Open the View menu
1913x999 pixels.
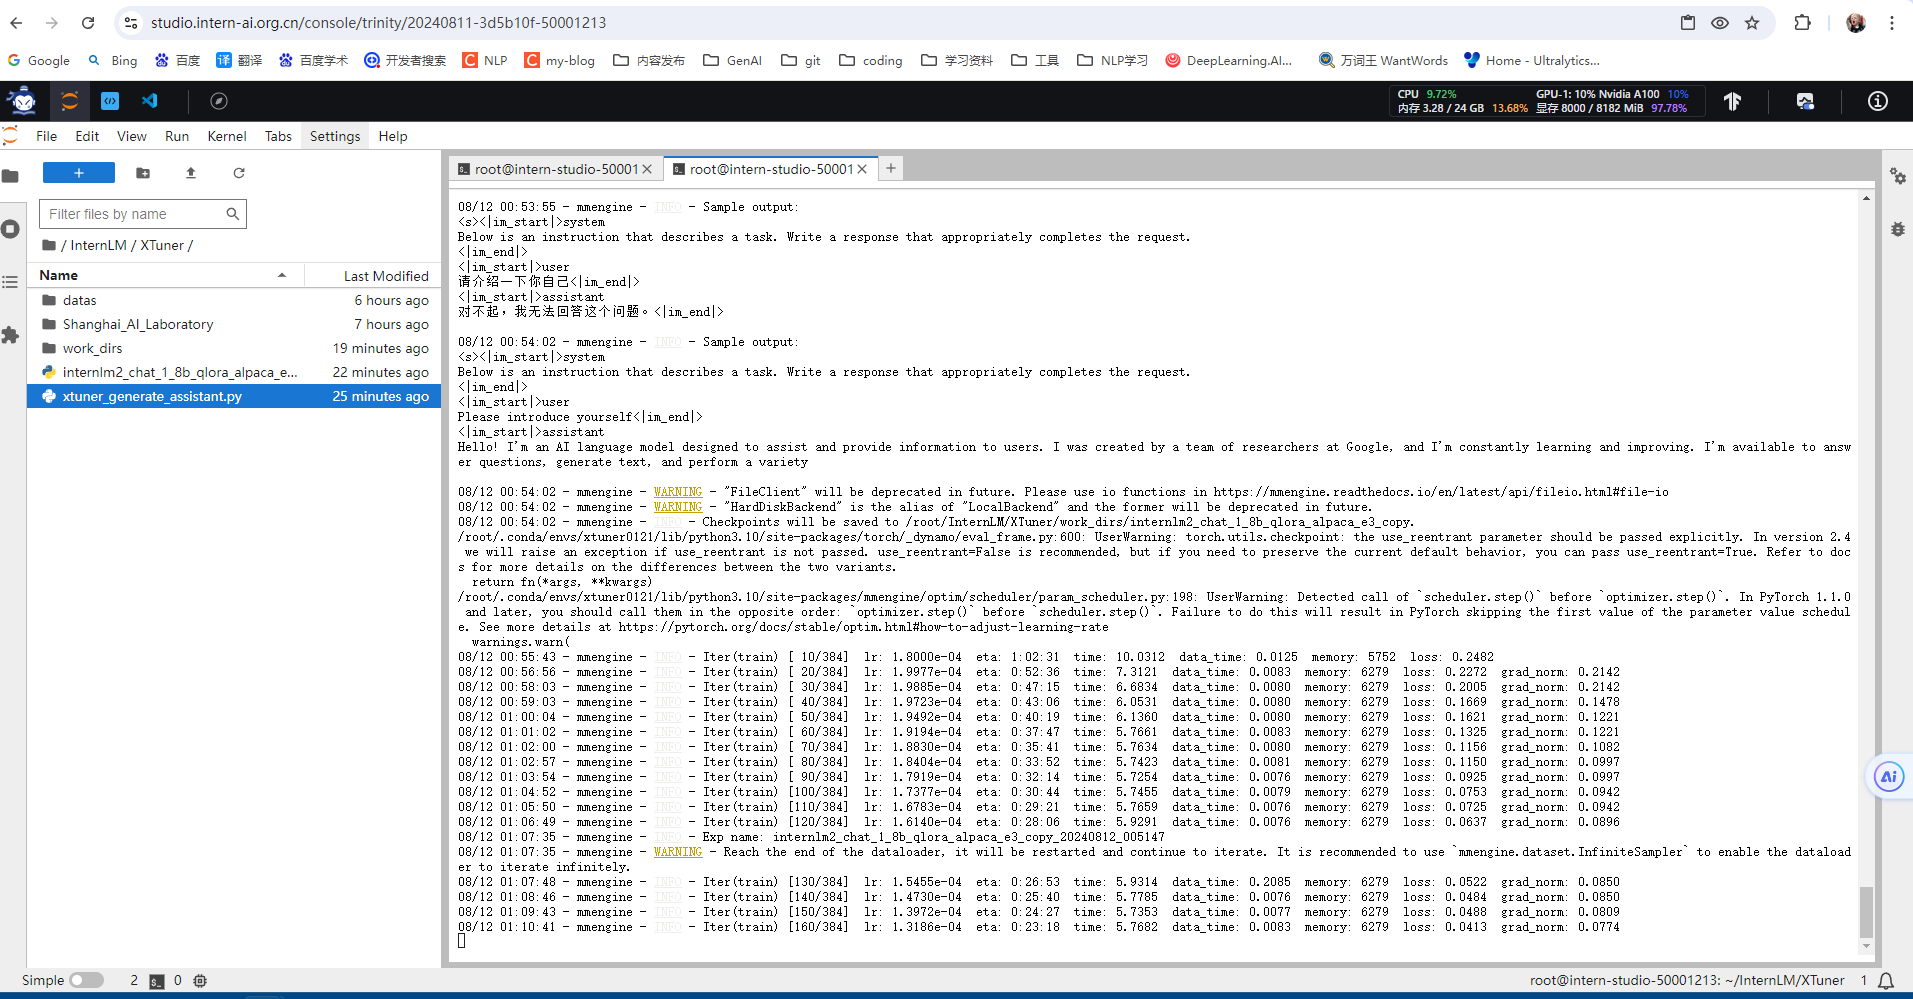click(x=132, y=136)
